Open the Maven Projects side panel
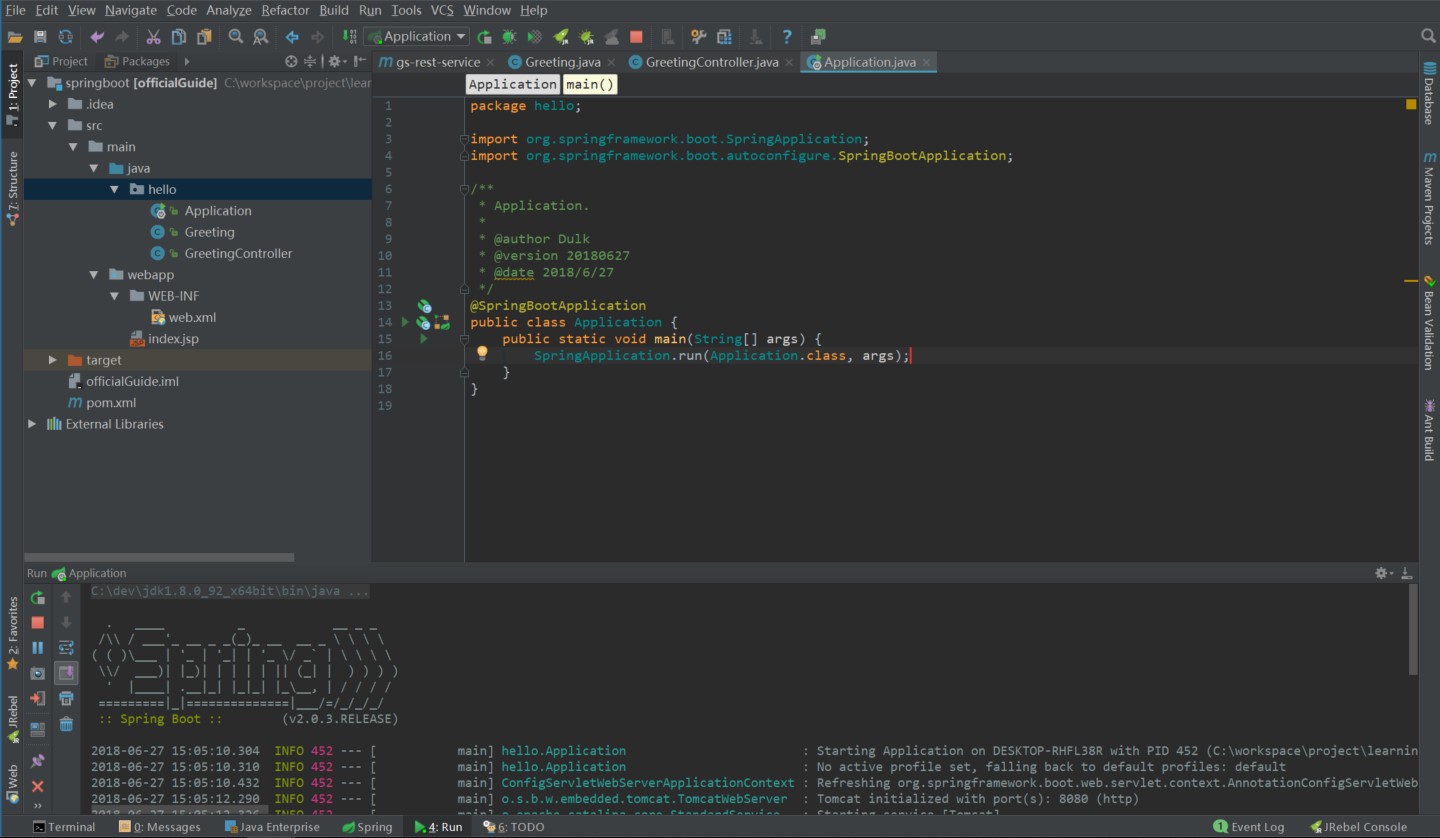Image resolution: width=1440 pixels, height=838 pixels. [x=1429, y=198]
